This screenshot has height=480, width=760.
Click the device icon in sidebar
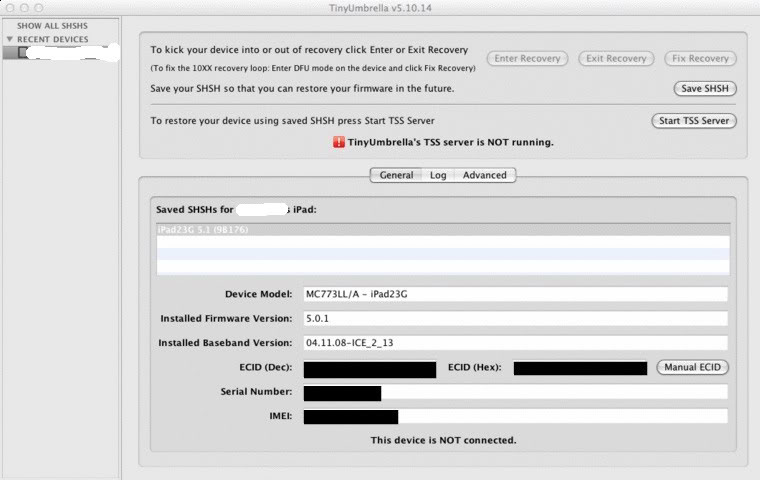(x=22, y=52)
